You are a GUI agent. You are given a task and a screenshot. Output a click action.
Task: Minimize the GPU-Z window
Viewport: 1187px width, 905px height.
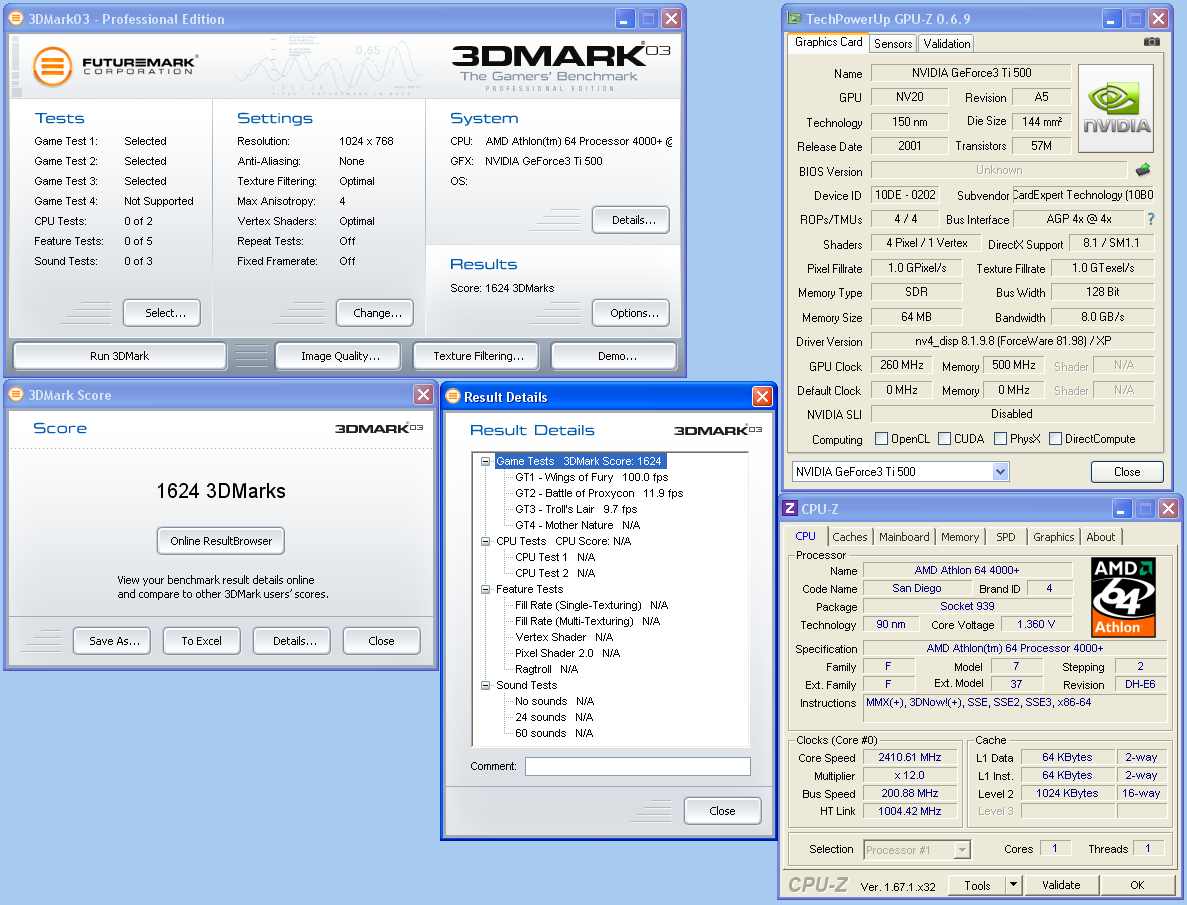[x=1112, y=18]
